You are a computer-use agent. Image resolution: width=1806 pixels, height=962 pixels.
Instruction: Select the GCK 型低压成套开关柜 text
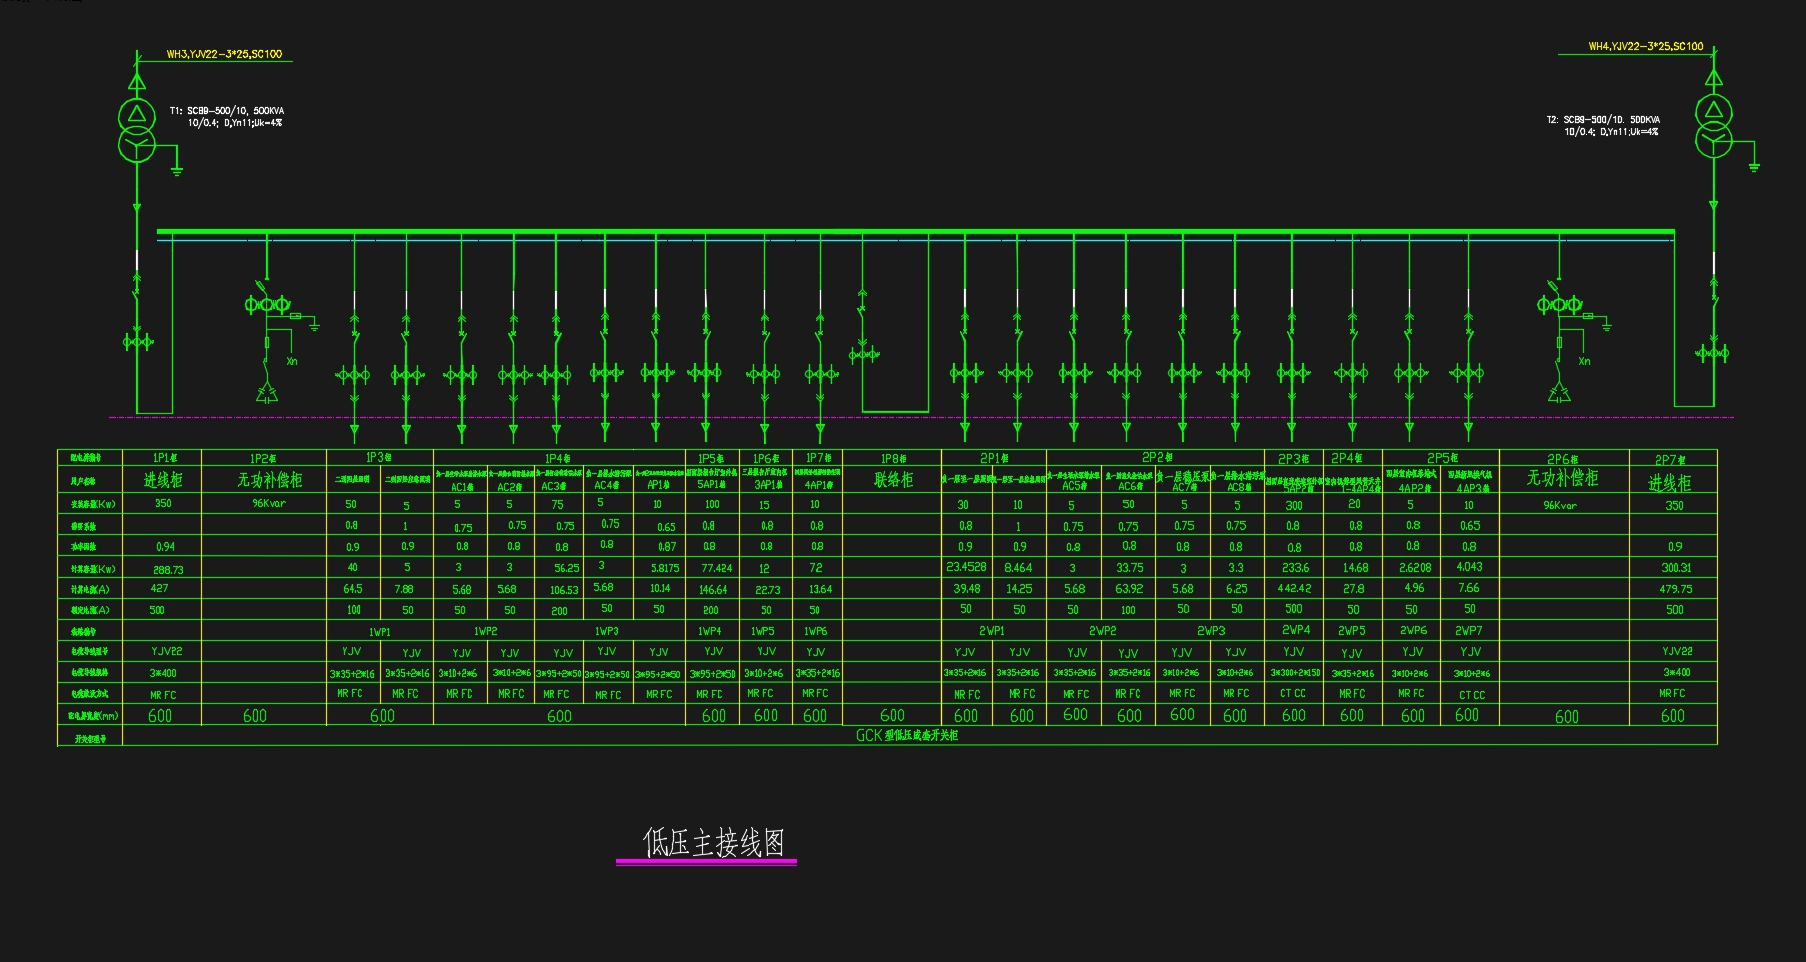[906, 735]
